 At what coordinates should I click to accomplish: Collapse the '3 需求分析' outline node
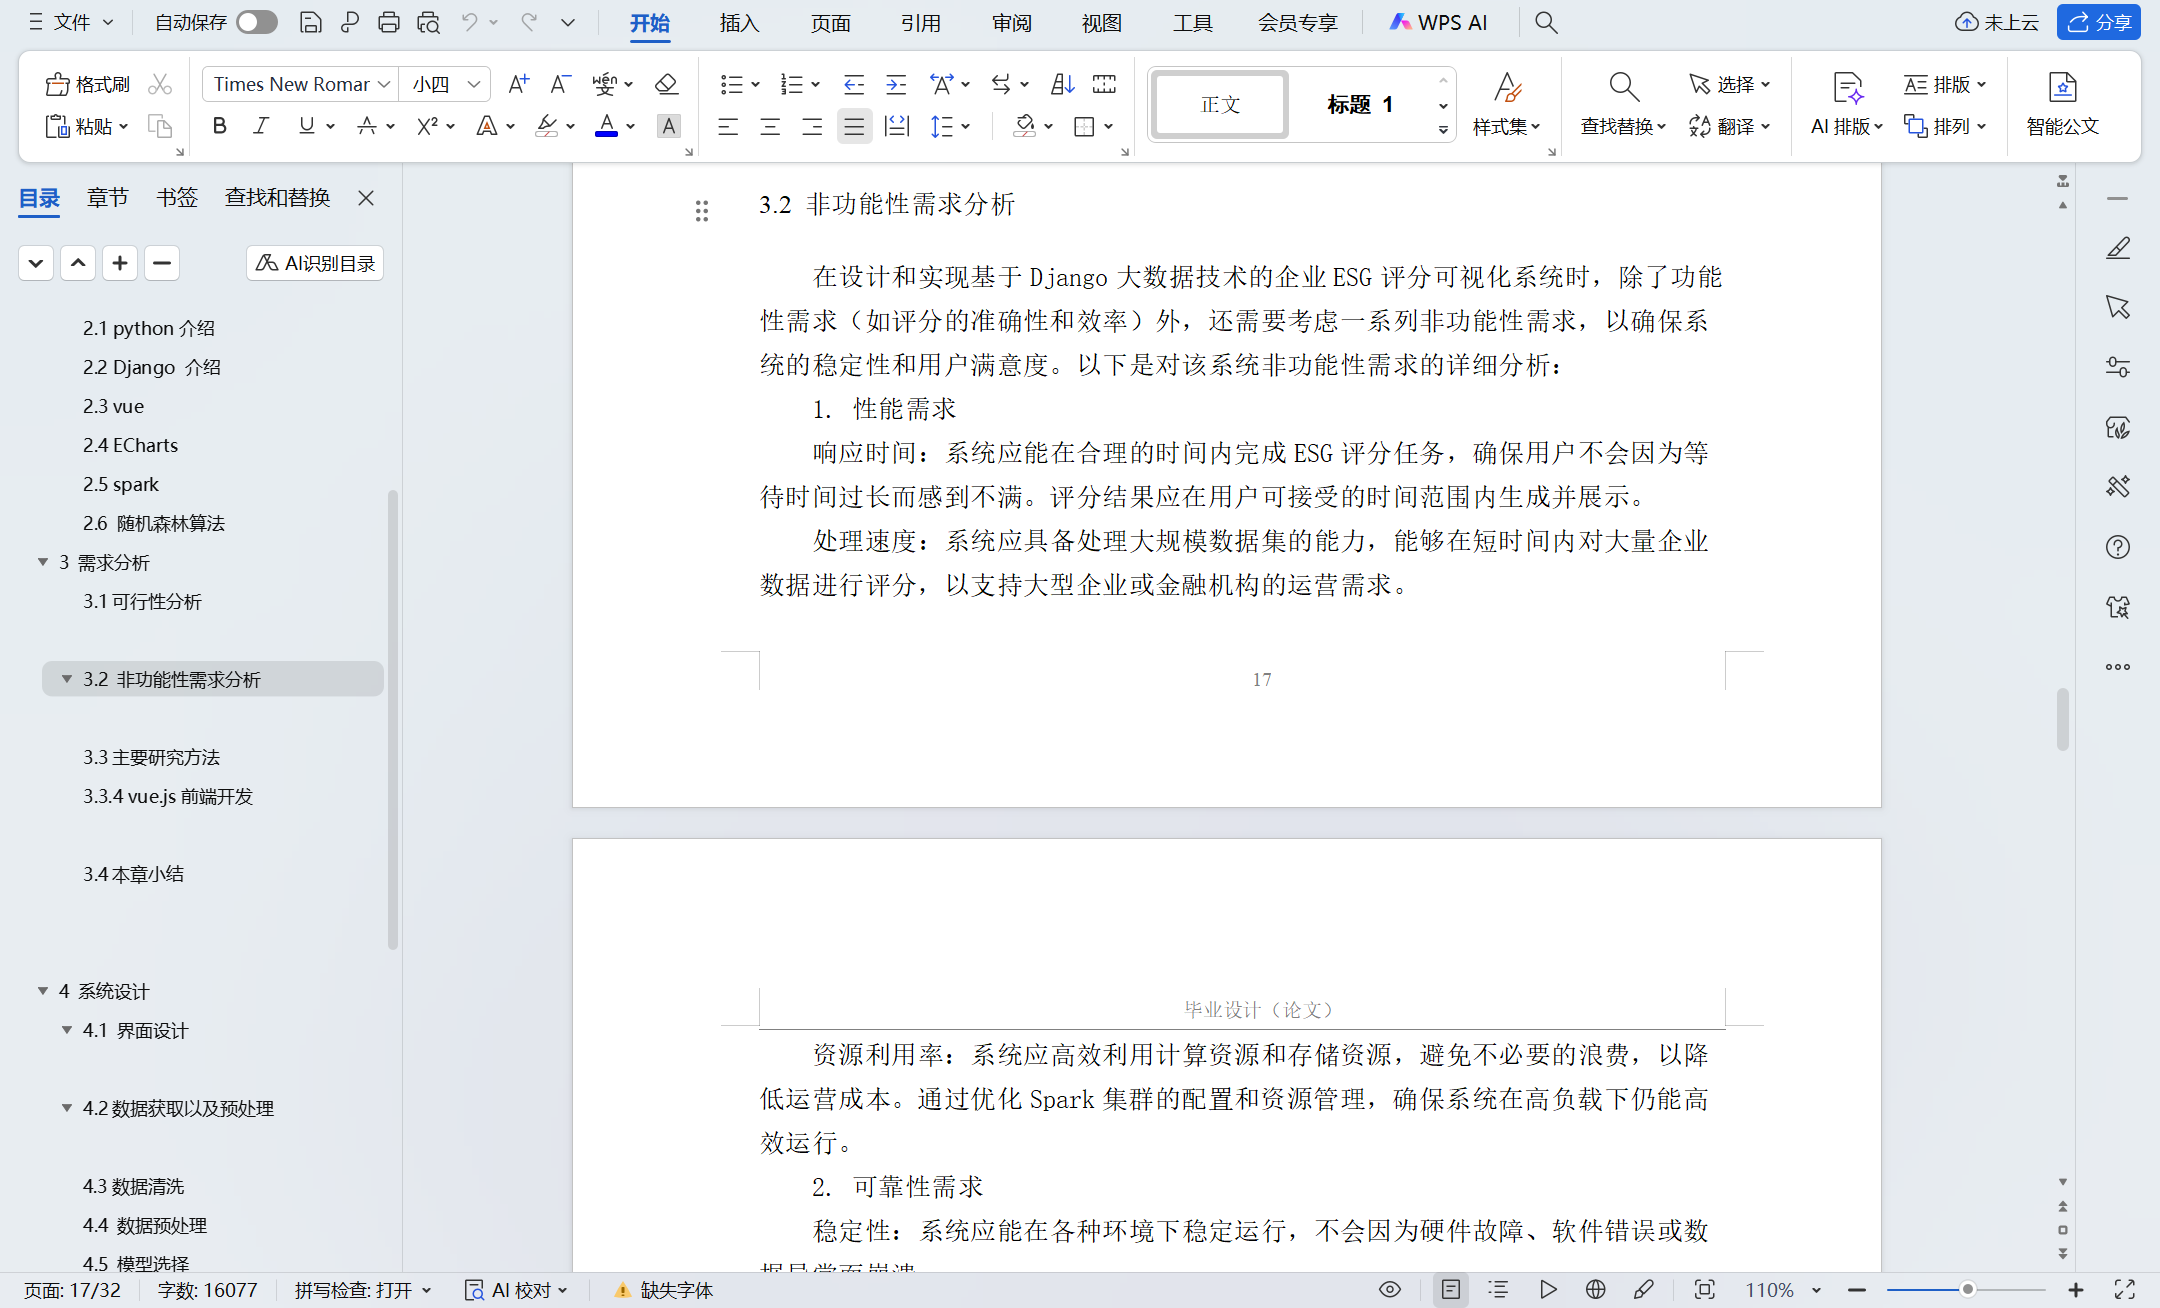43,562
